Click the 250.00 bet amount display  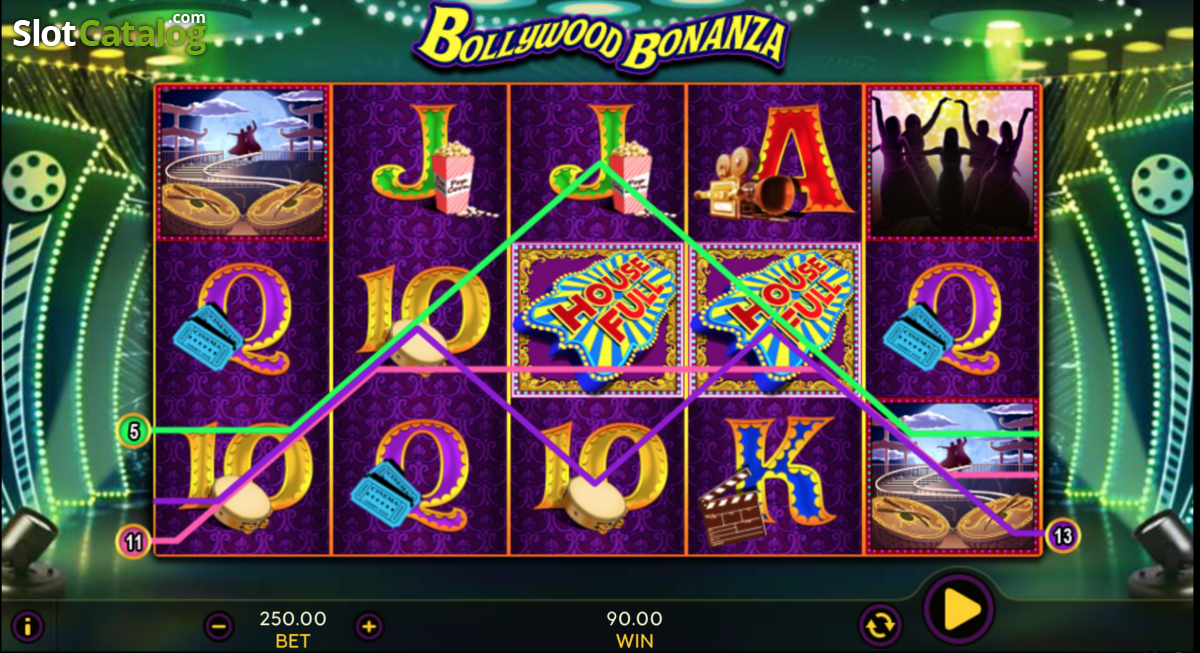click(293, 619)
